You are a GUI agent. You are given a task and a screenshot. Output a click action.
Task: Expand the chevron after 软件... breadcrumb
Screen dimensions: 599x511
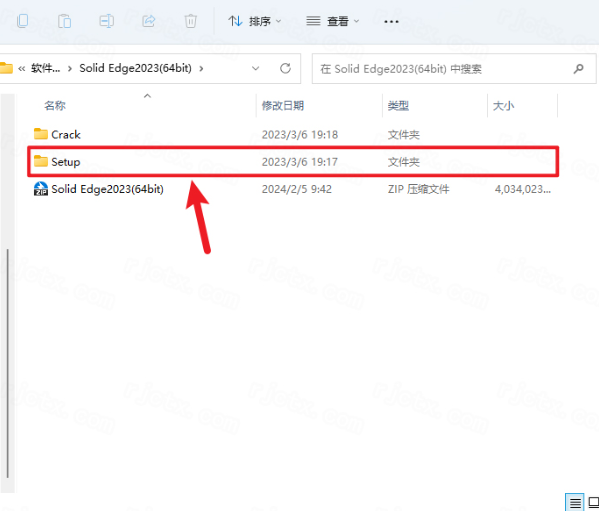[x=70, y=69]
